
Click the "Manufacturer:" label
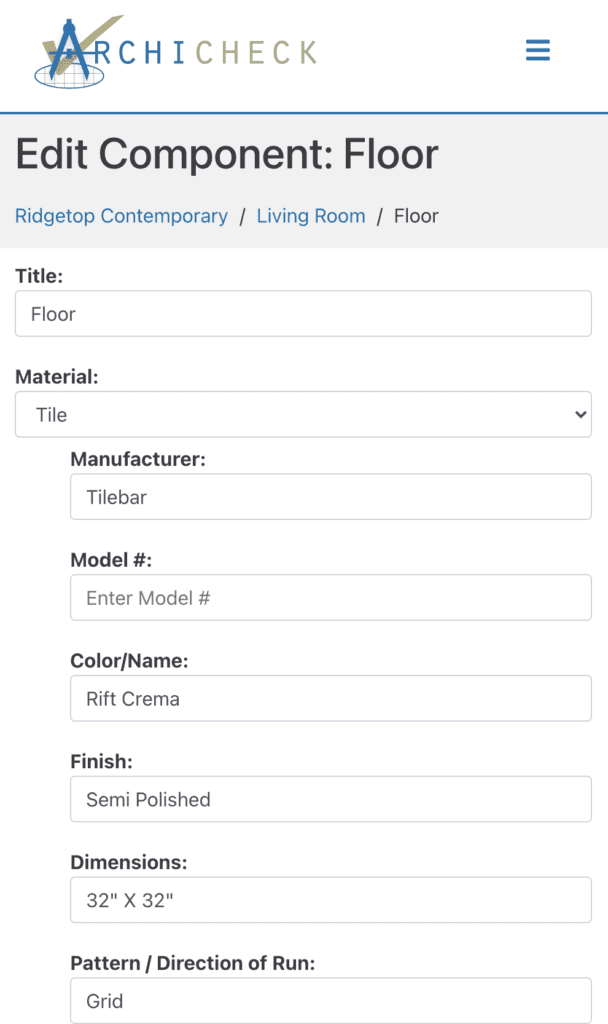pyautogui.click(x=137, y=460)
